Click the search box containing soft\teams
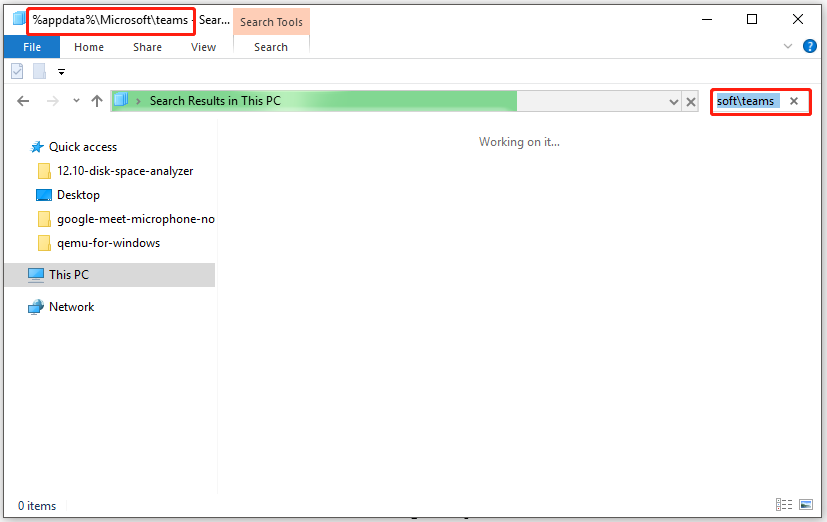The height and width of the screenshot is (522, 827). pyautogui.click(x=748, y=101)
